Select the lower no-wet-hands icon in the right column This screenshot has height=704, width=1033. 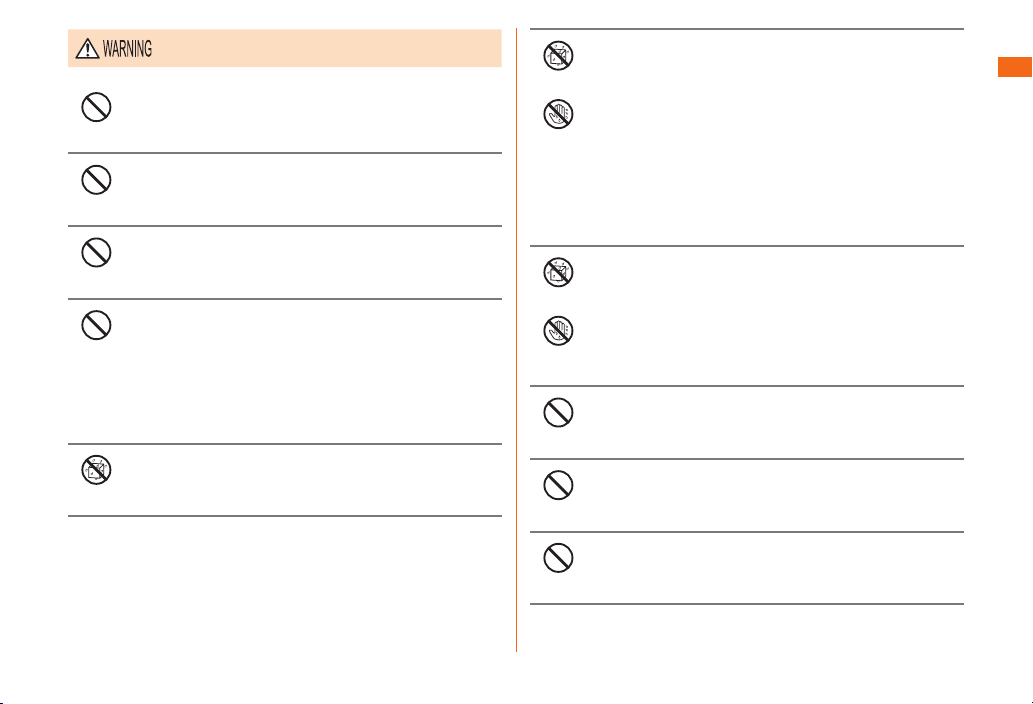pos(558,331)
